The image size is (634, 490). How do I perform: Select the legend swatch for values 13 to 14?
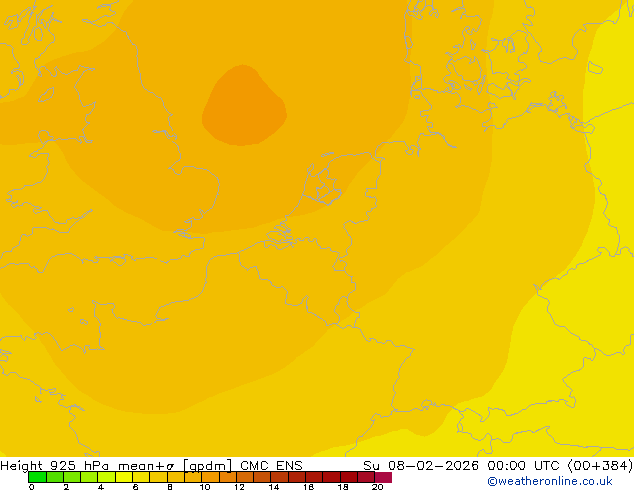coord(262,477)
